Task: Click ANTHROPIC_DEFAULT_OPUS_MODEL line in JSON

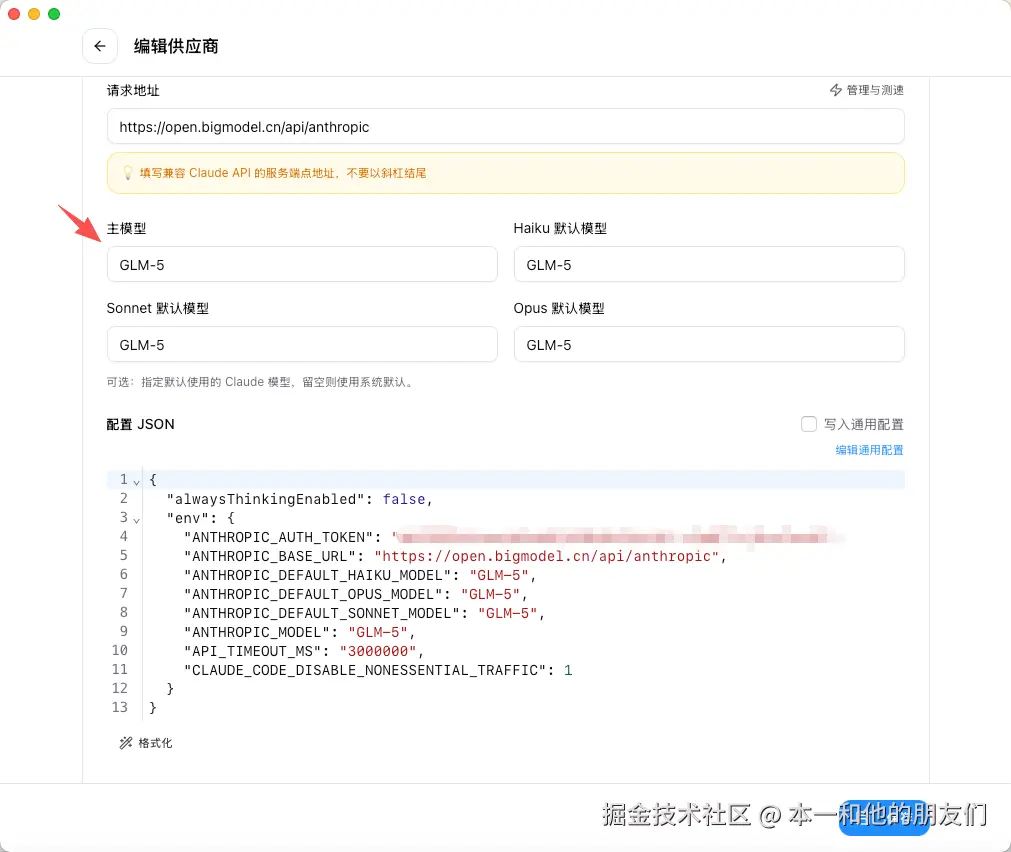Action: 355,594
